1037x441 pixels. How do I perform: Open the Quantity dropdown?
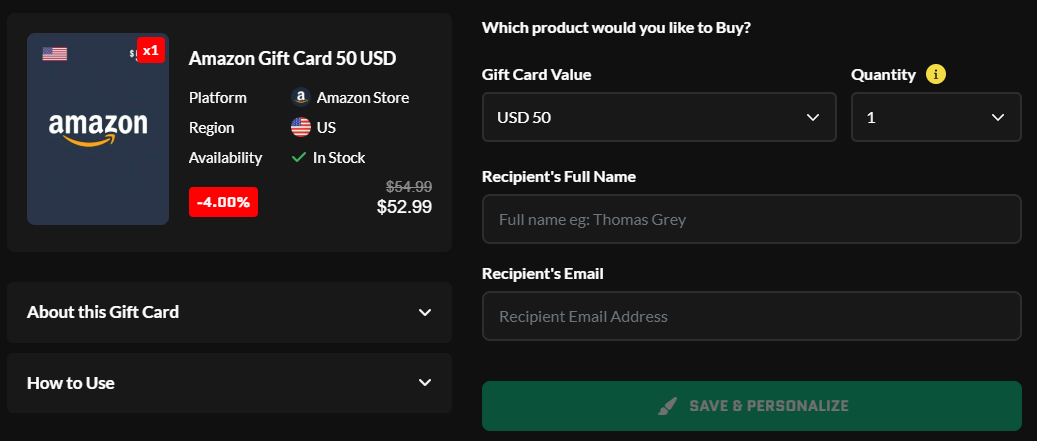(x=935, y=117)
